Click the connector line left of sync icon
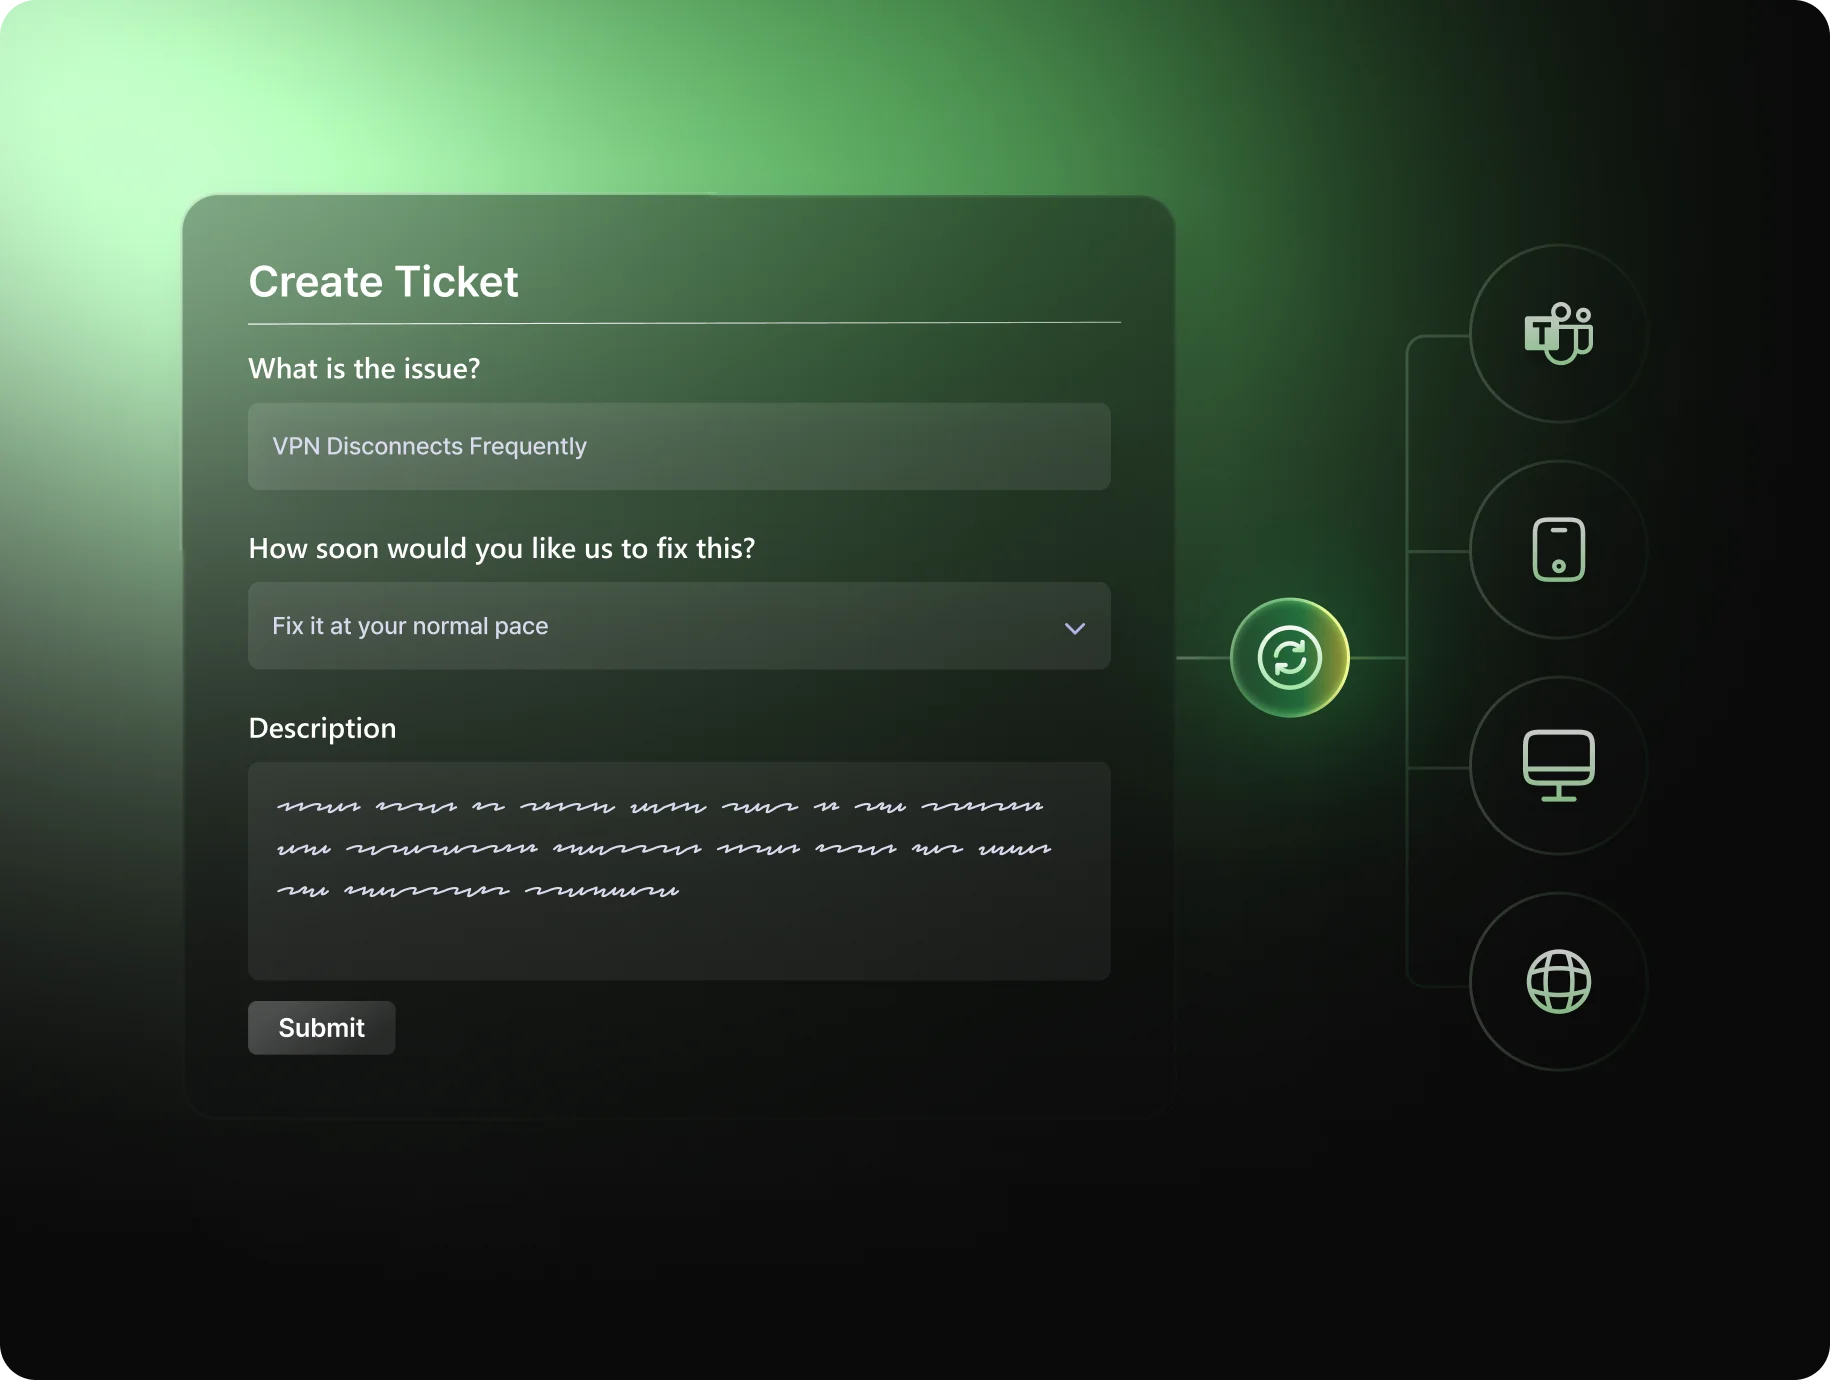Screen dimensions: 1830x1380 pyautogui.click(x=1202, y=658)
